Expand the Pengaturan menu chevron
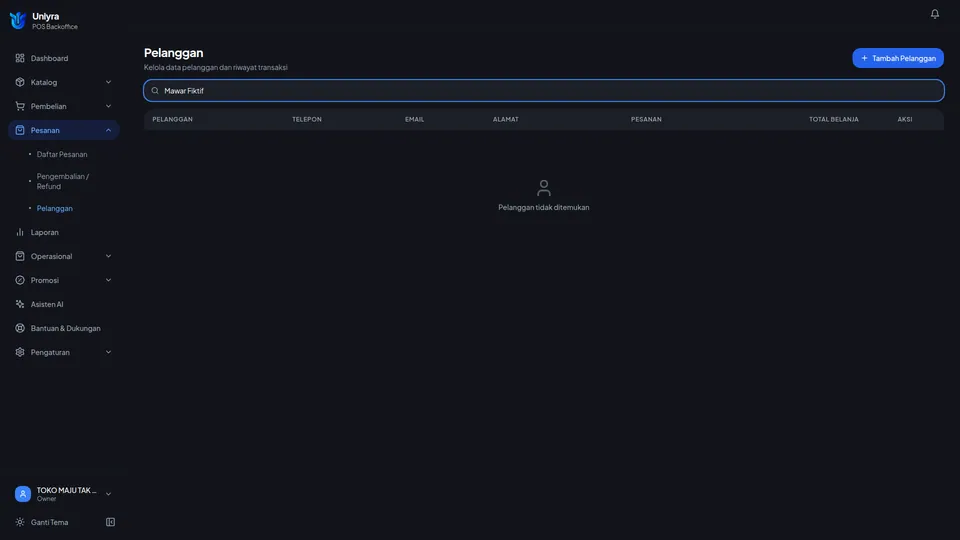Viewport: 960px width, 540px height. pyautogui.click(x=108, y=352)
